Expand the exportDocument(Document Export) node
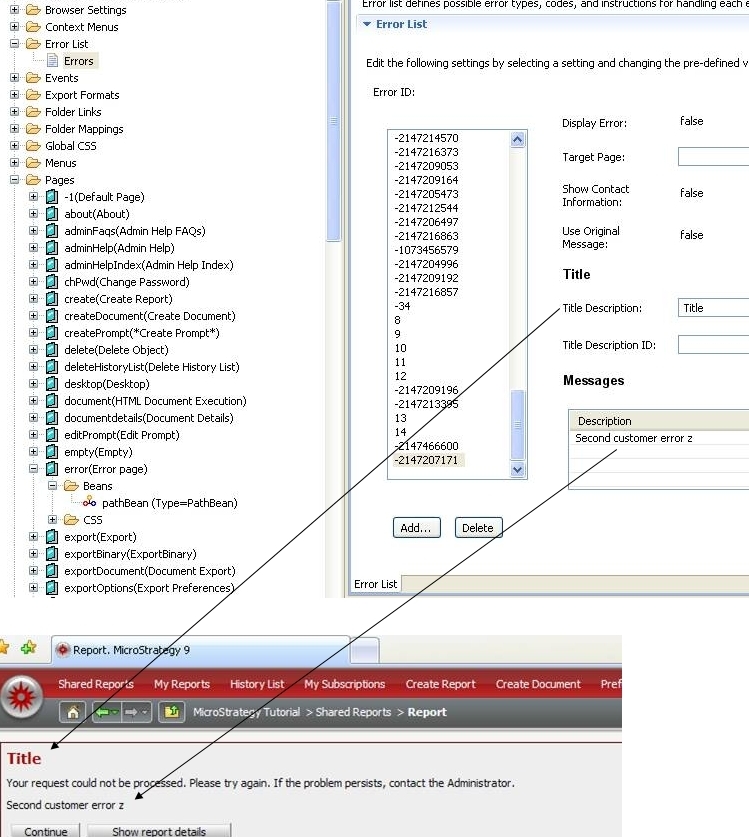Image resolution: width=749 pixels, height=837 pixels. (x=34, y=571)
